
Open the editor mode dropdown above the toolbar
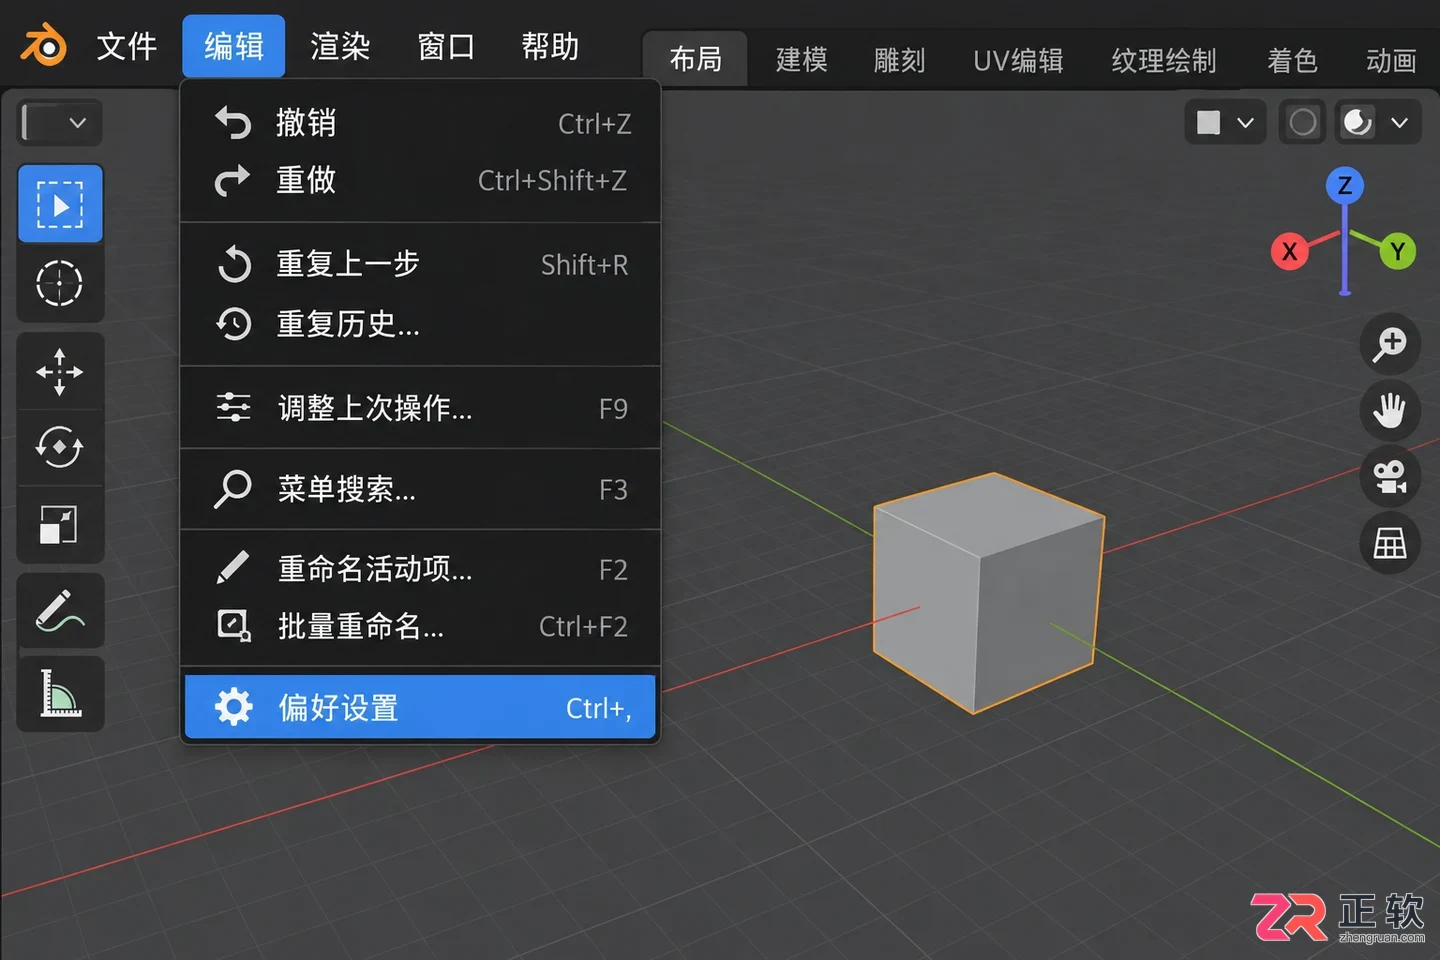(x=60, y=123)
